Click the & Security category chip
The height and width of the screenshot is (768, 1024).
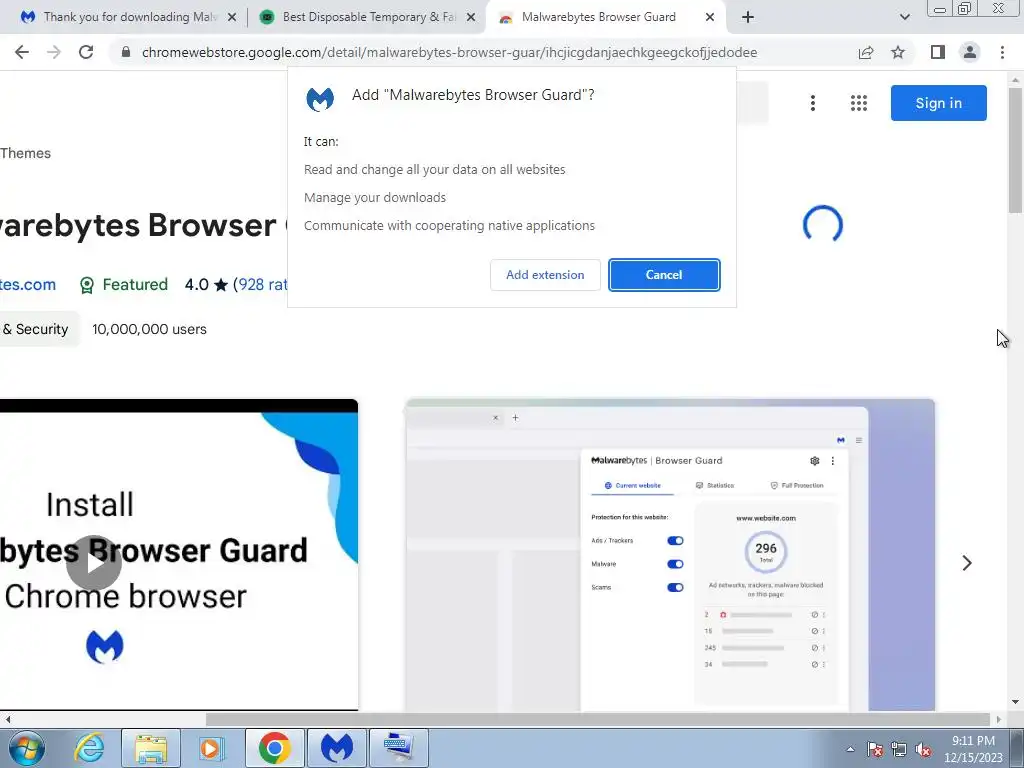coord(38,329)
